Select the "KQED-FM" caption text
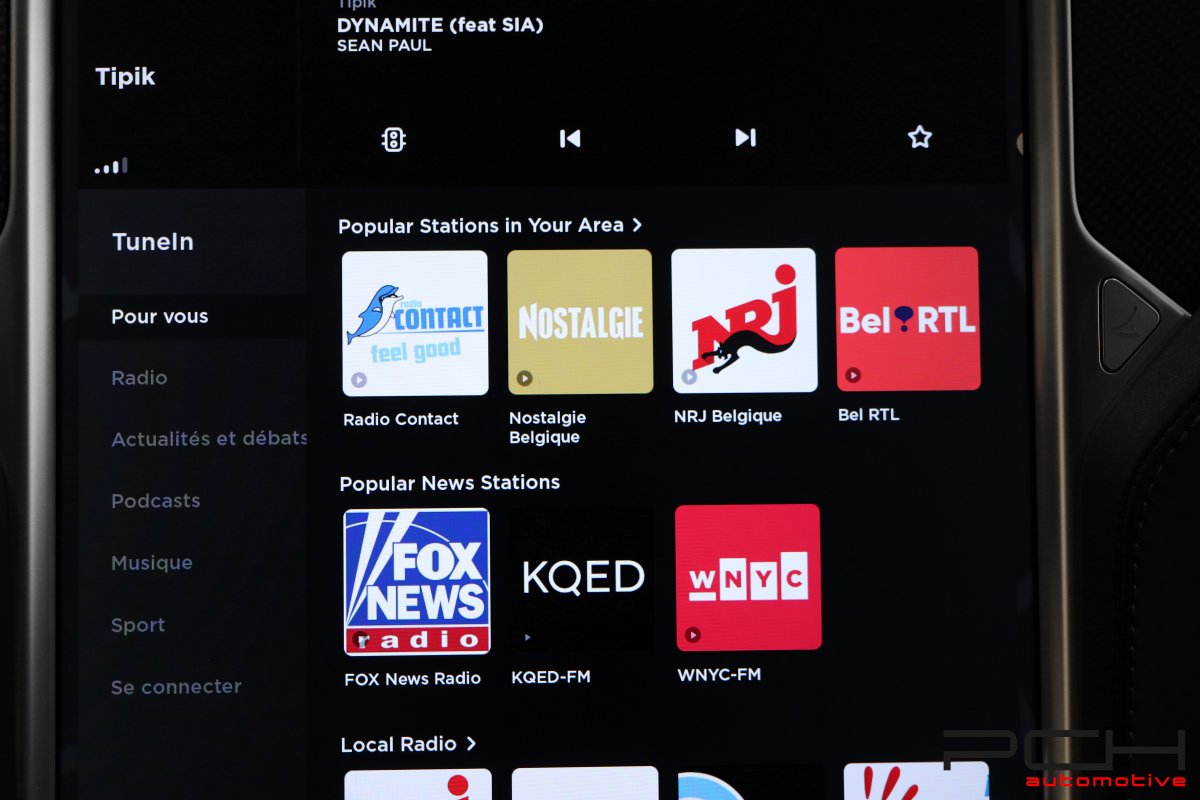Viewport: 1200px width, 800px height. [x=551, y=677]
